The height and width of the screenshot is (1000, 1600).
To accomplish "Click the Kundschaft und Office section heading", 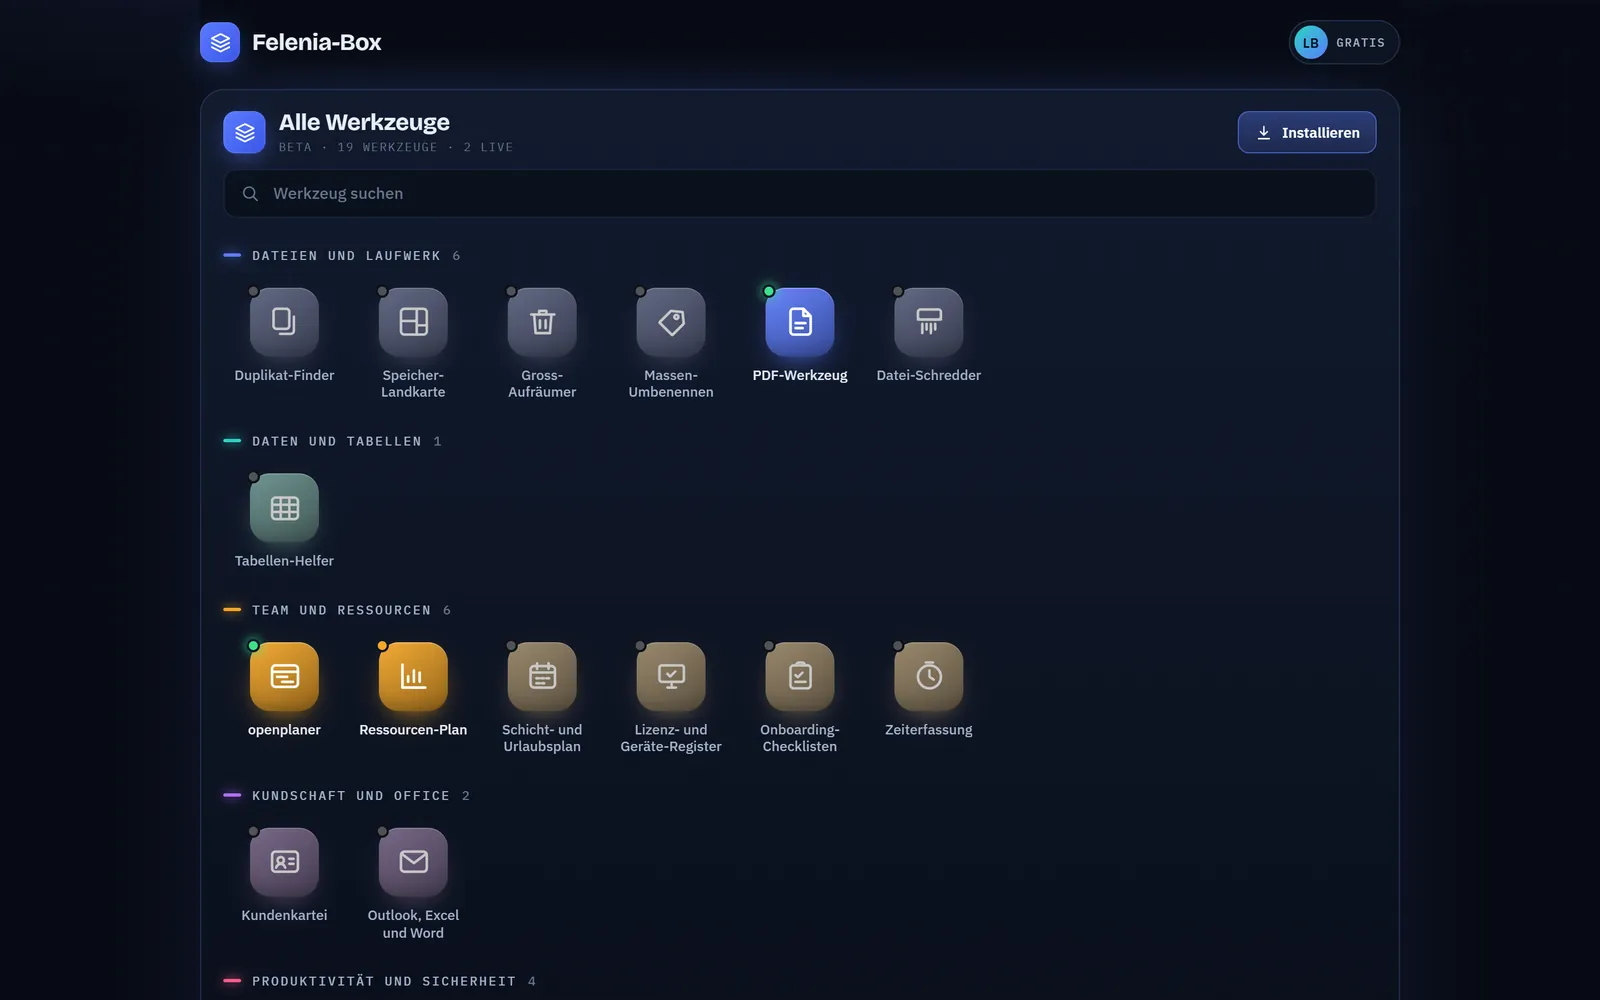I will 351,796.
